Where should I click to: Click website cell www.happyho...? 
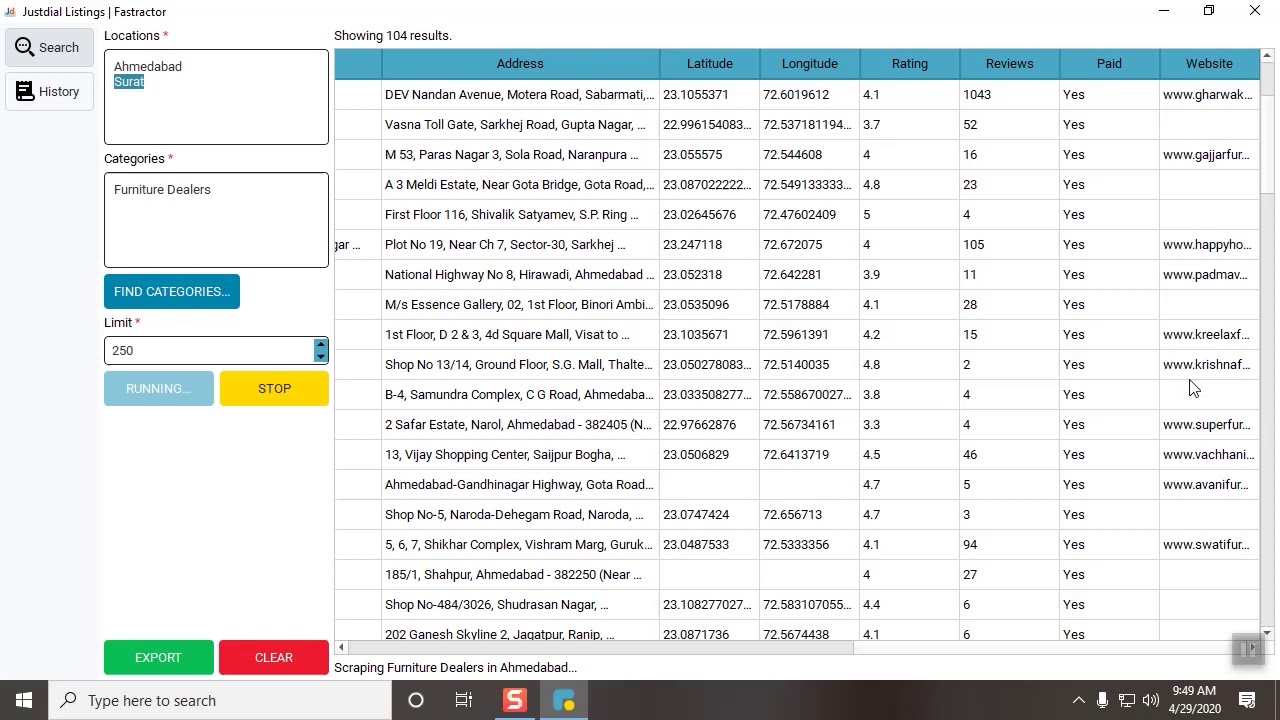pyautogui.click(x=1209, y=244)
